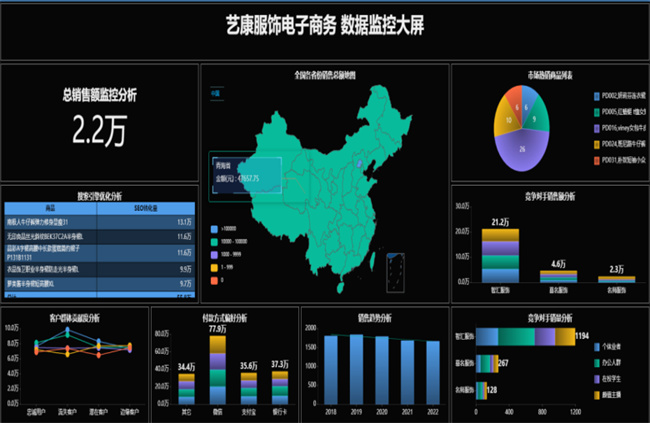The height and width of the screenshot is (423, 650).
Task: Click the 流失客户 peak point on line chart
Action: coord(67,342)
